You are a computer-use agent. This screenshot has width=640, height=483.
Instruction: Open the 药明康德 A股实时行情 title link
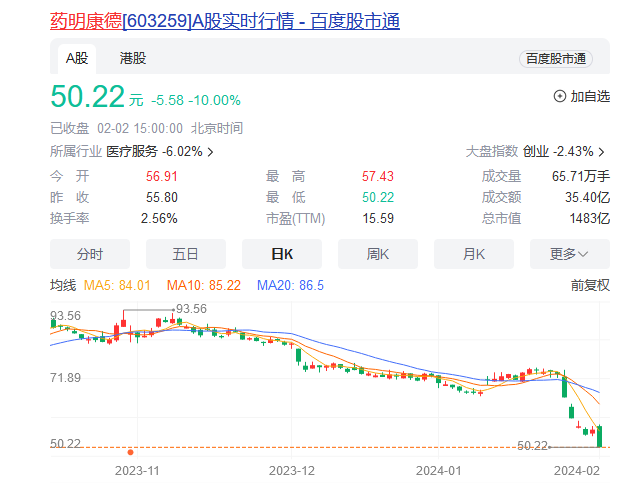pos(225,21)
